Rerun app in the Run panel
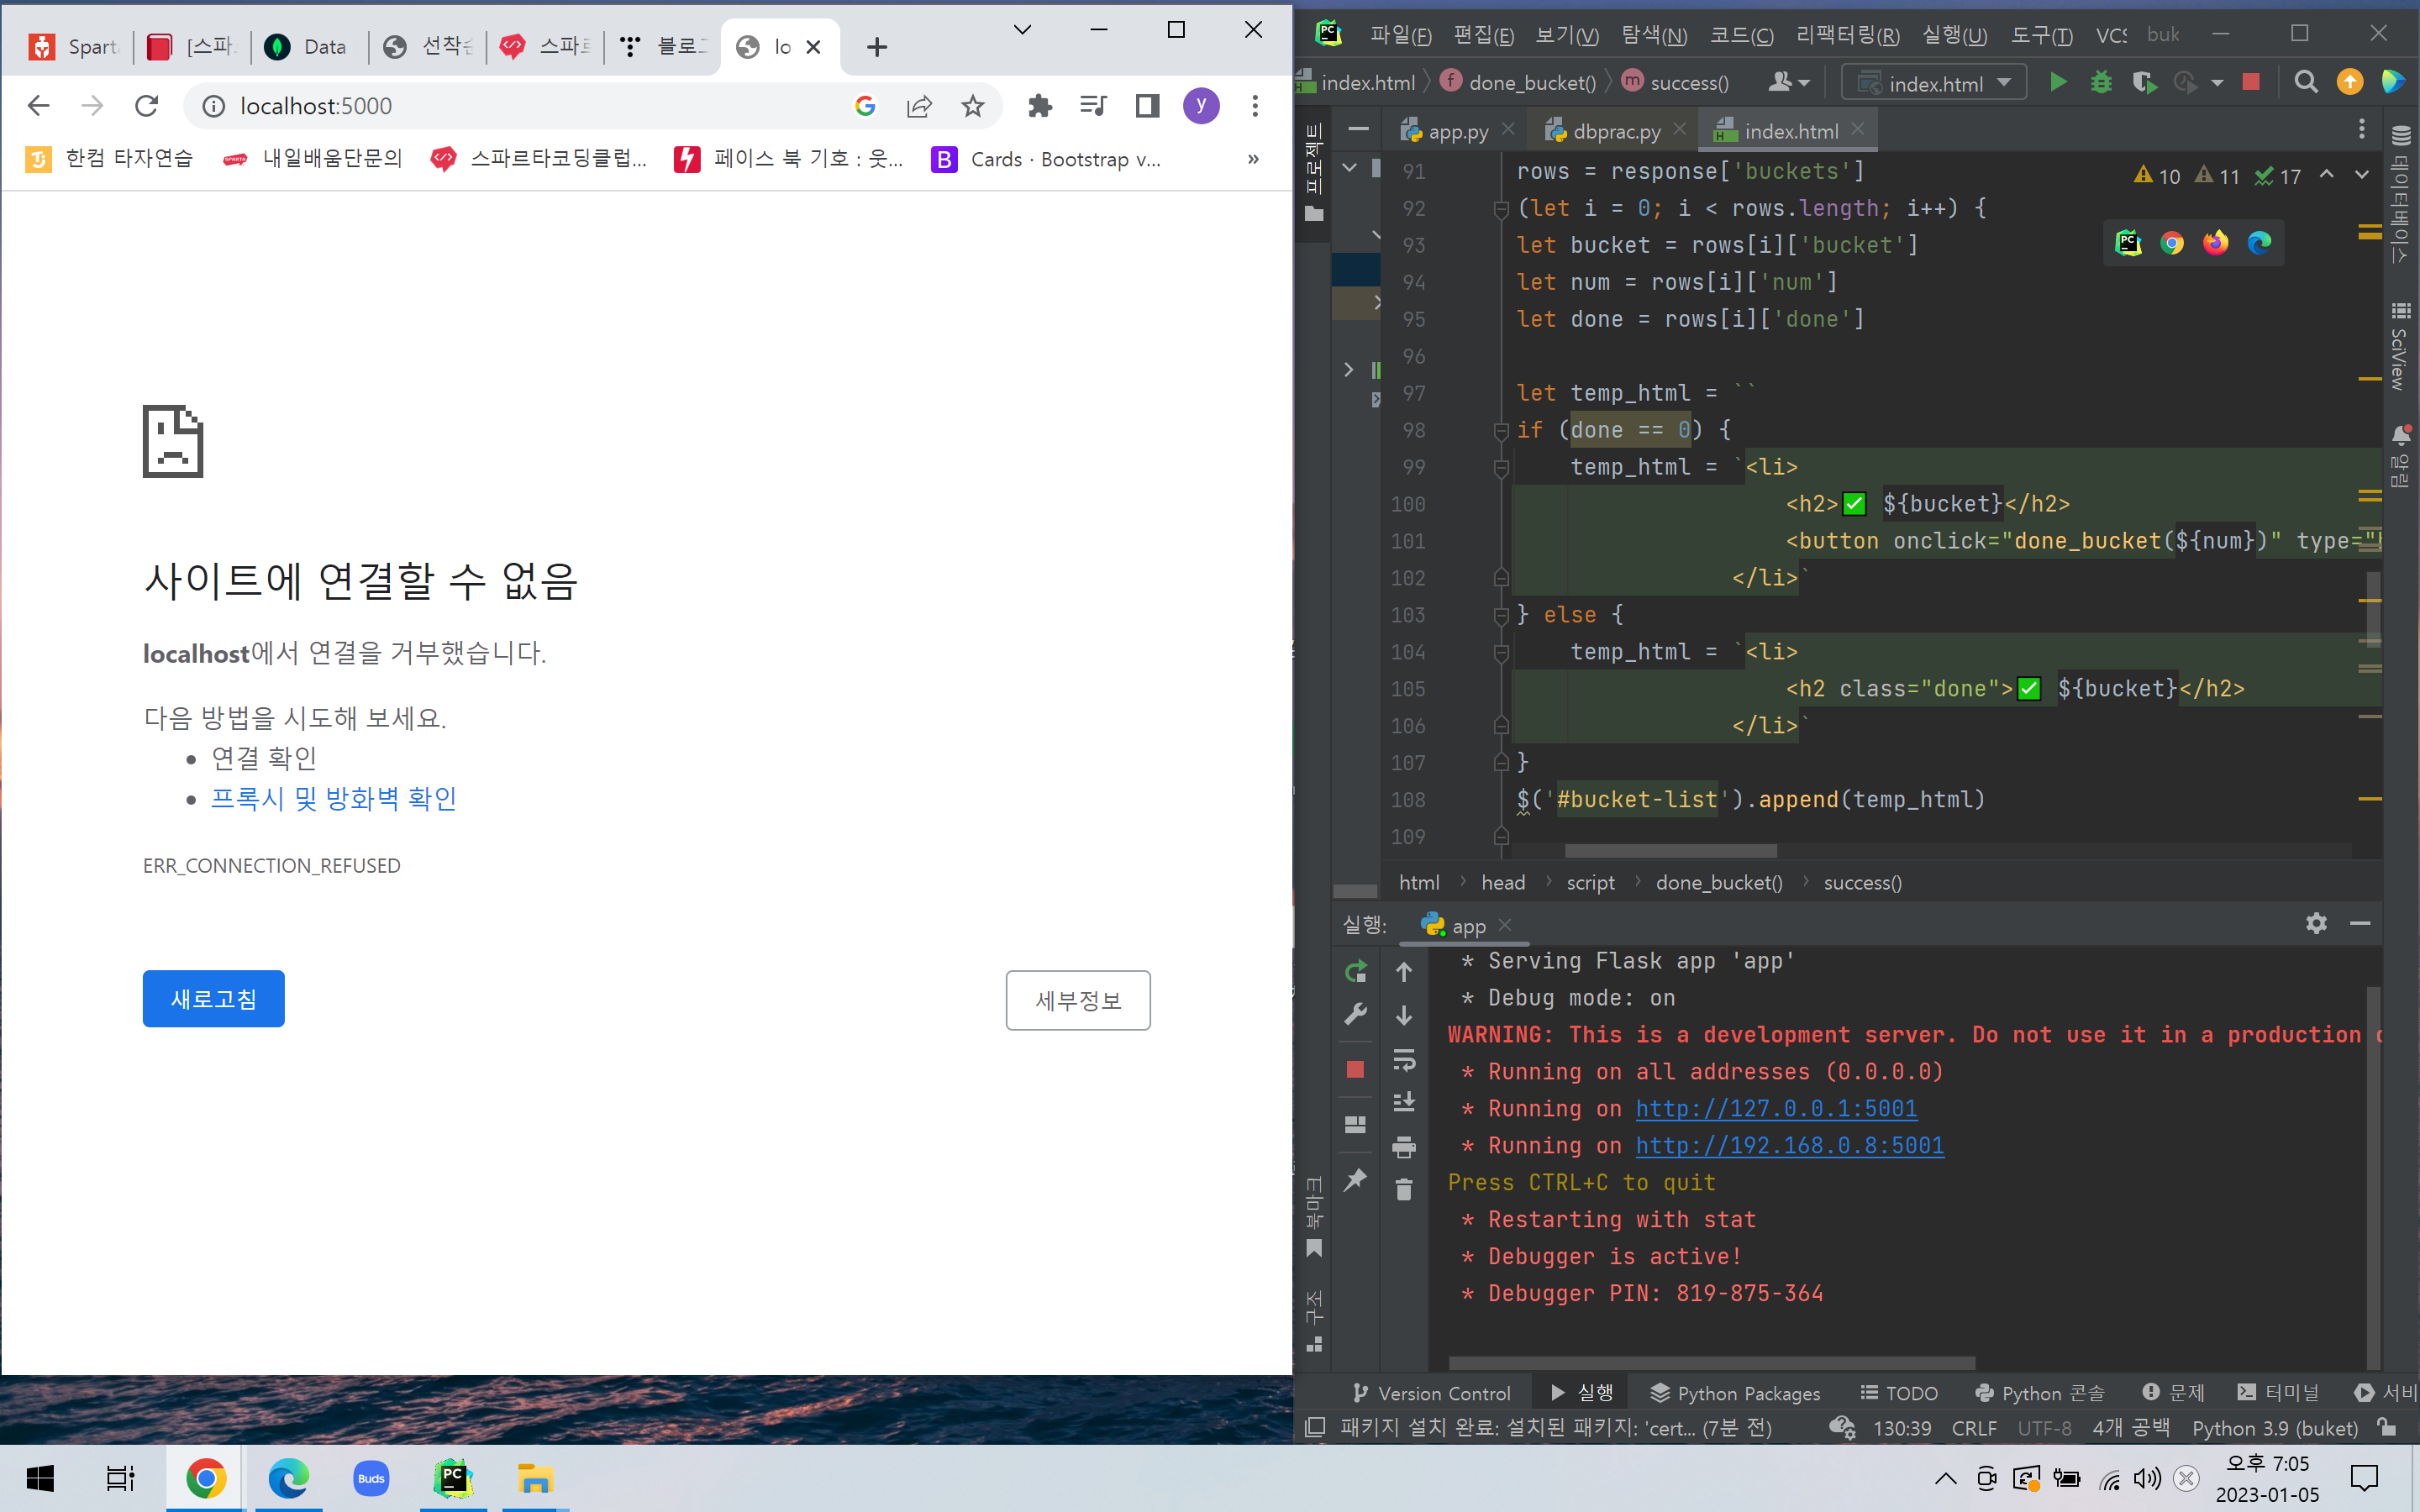 1356,971
